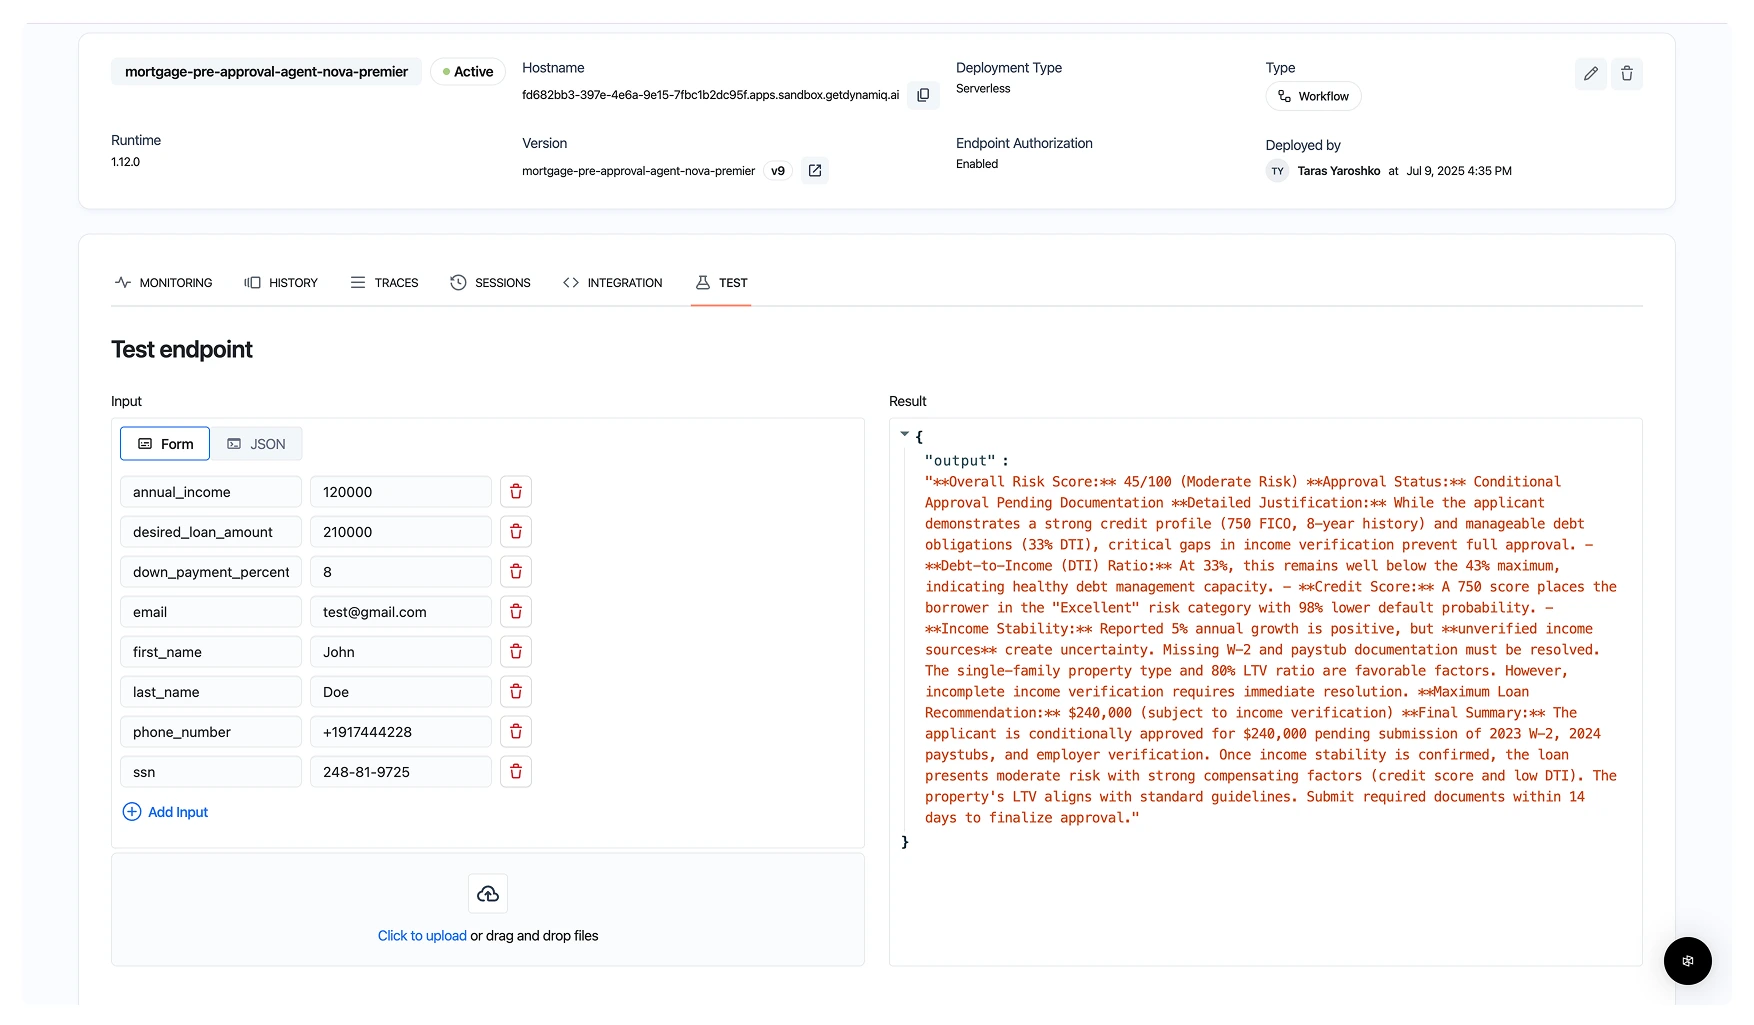This screenshot has height=1025, width=1754.
Task: Click the hostname text fd682bb3-397e...
Action: click(x=710, y=95)
